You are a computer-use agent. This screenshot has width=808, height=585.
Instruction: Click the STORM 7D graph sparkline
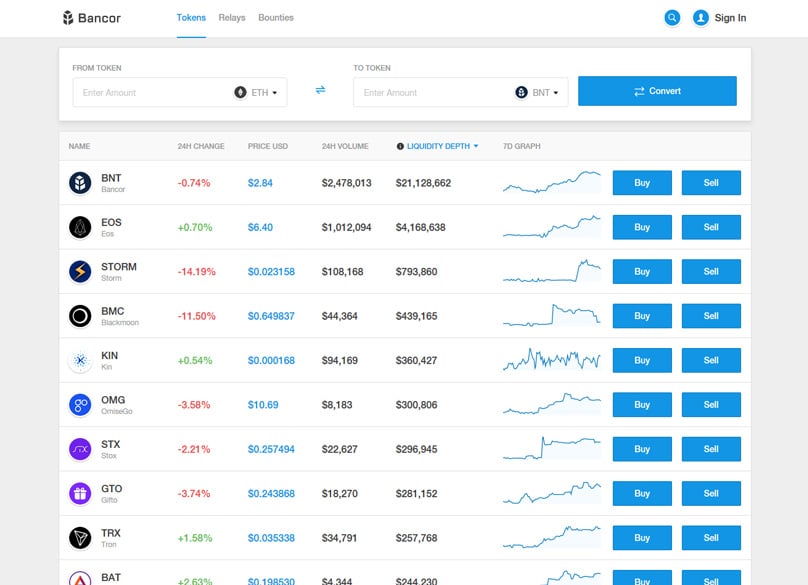coord(552,271)
